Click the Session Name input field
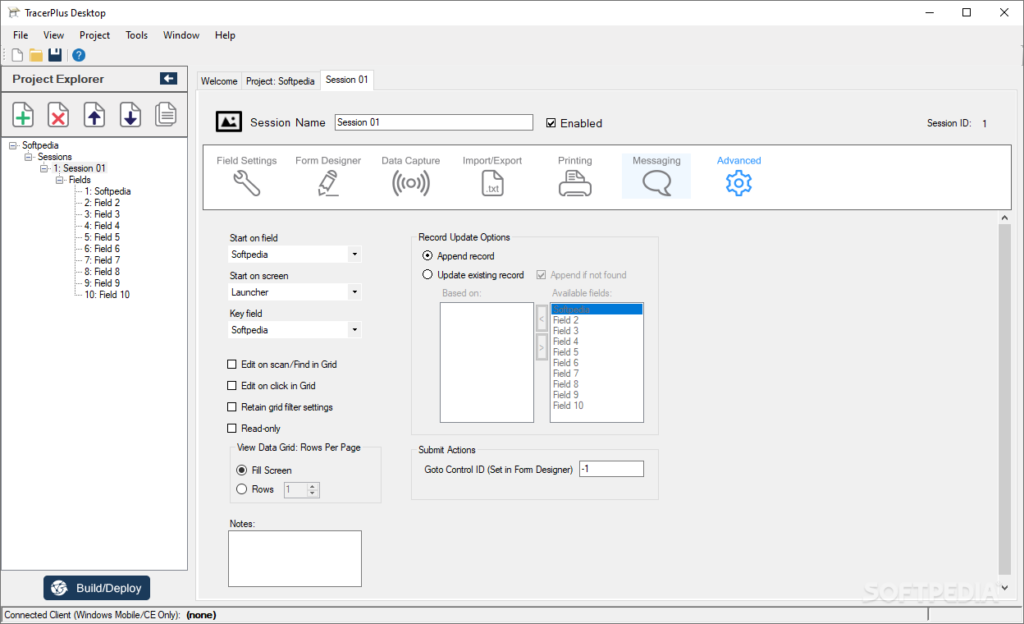Screen dimensions: 1024x624 (434, 122)
